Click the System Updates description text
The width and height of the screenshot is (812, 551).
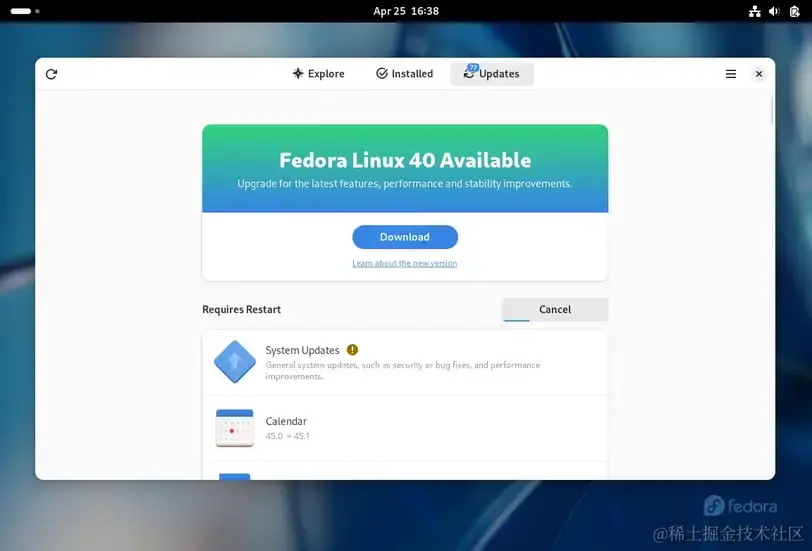tap(402, 371)
